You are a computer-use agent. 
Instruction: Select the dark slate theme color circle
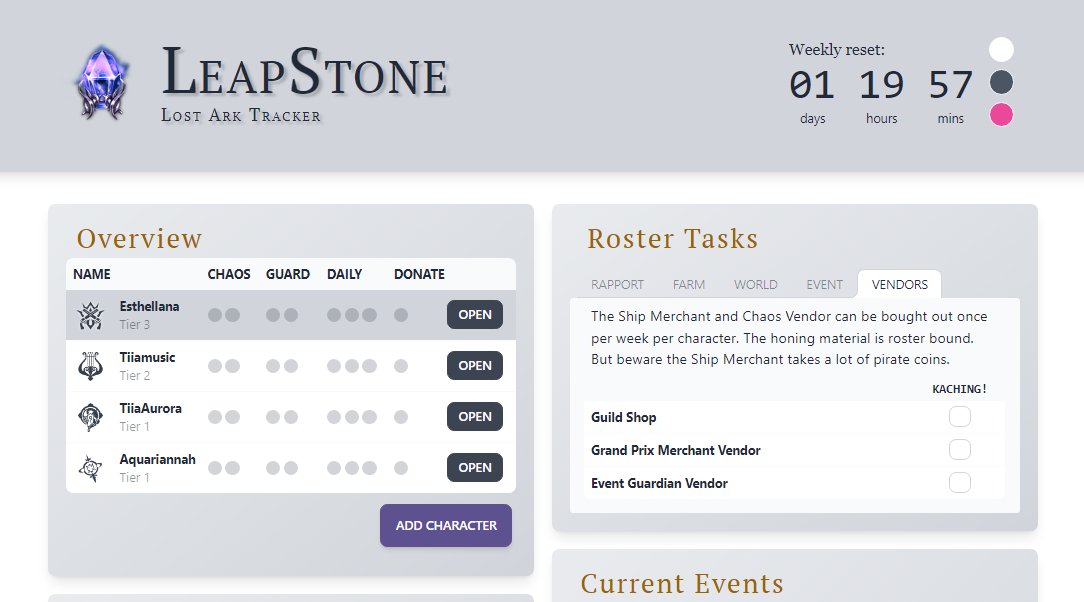(x=1001, y=82)
